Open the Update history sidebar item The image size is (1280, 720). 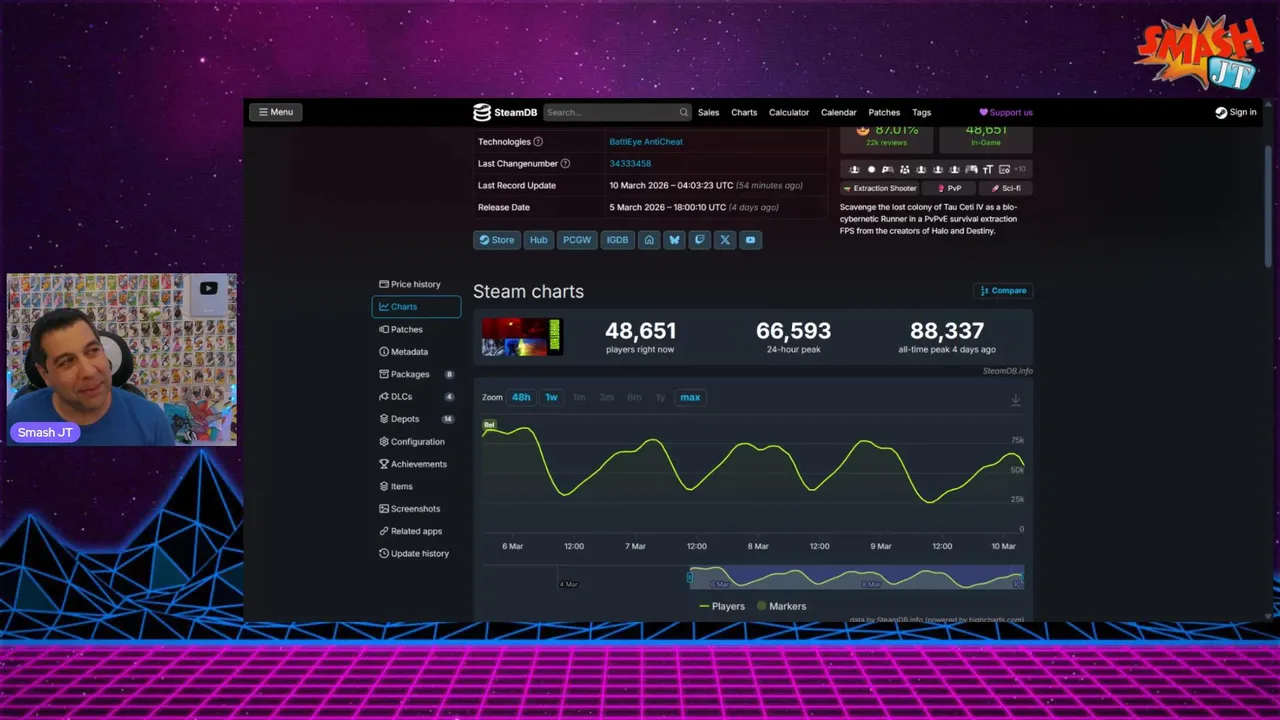pyautogui.click(x=416, y=554)
